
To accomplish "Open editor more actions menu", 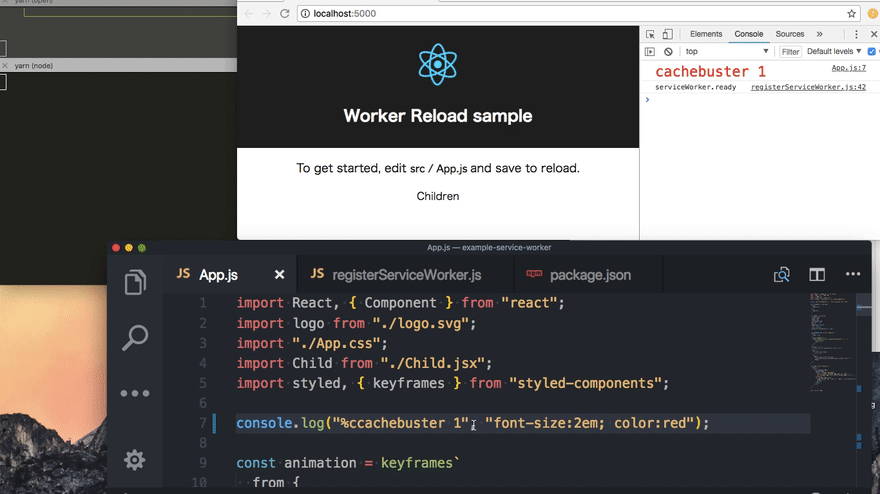I will click(x=853, y=274).
